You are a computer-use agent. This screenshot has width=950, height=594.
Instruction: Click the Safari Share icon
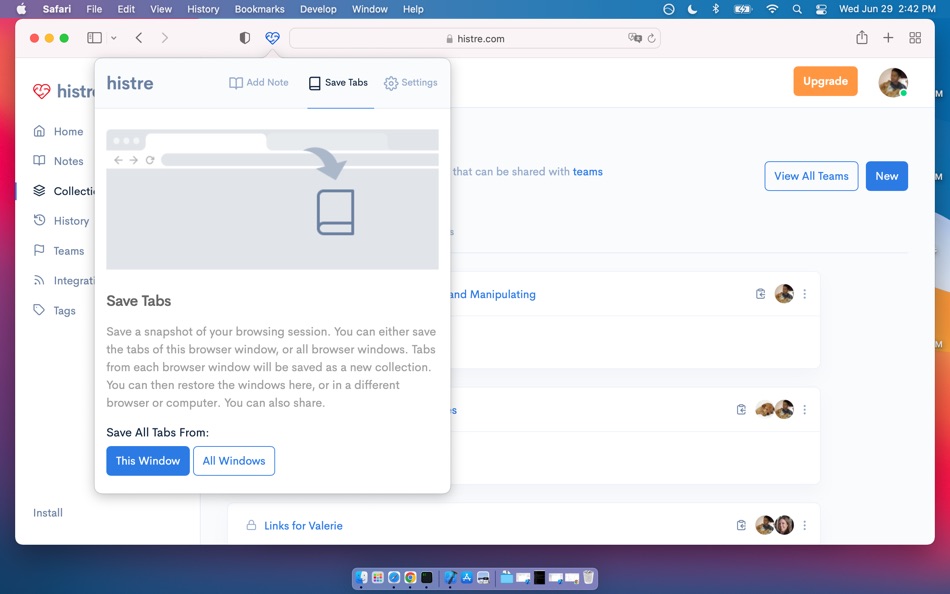(x=862, y=38)
